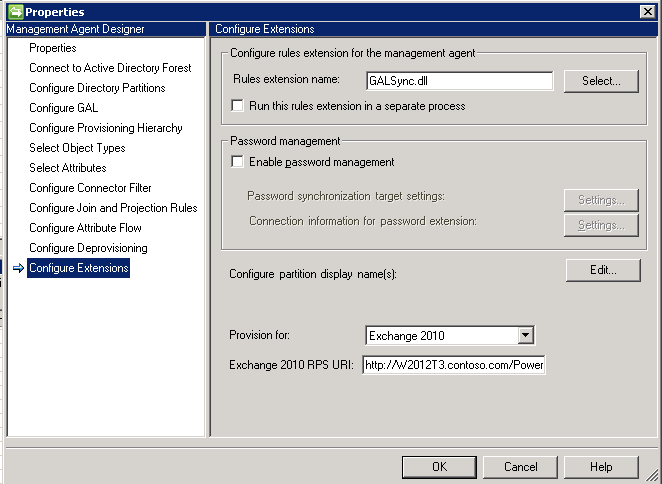662x484 pixels.
Task: Open Configure Connector Filter
Action: click(x=90, y=188)
